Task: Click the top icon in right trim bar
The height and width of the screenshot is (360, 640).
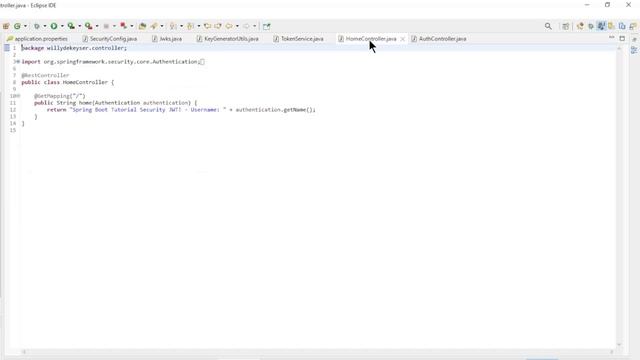Action: (634, 39)
